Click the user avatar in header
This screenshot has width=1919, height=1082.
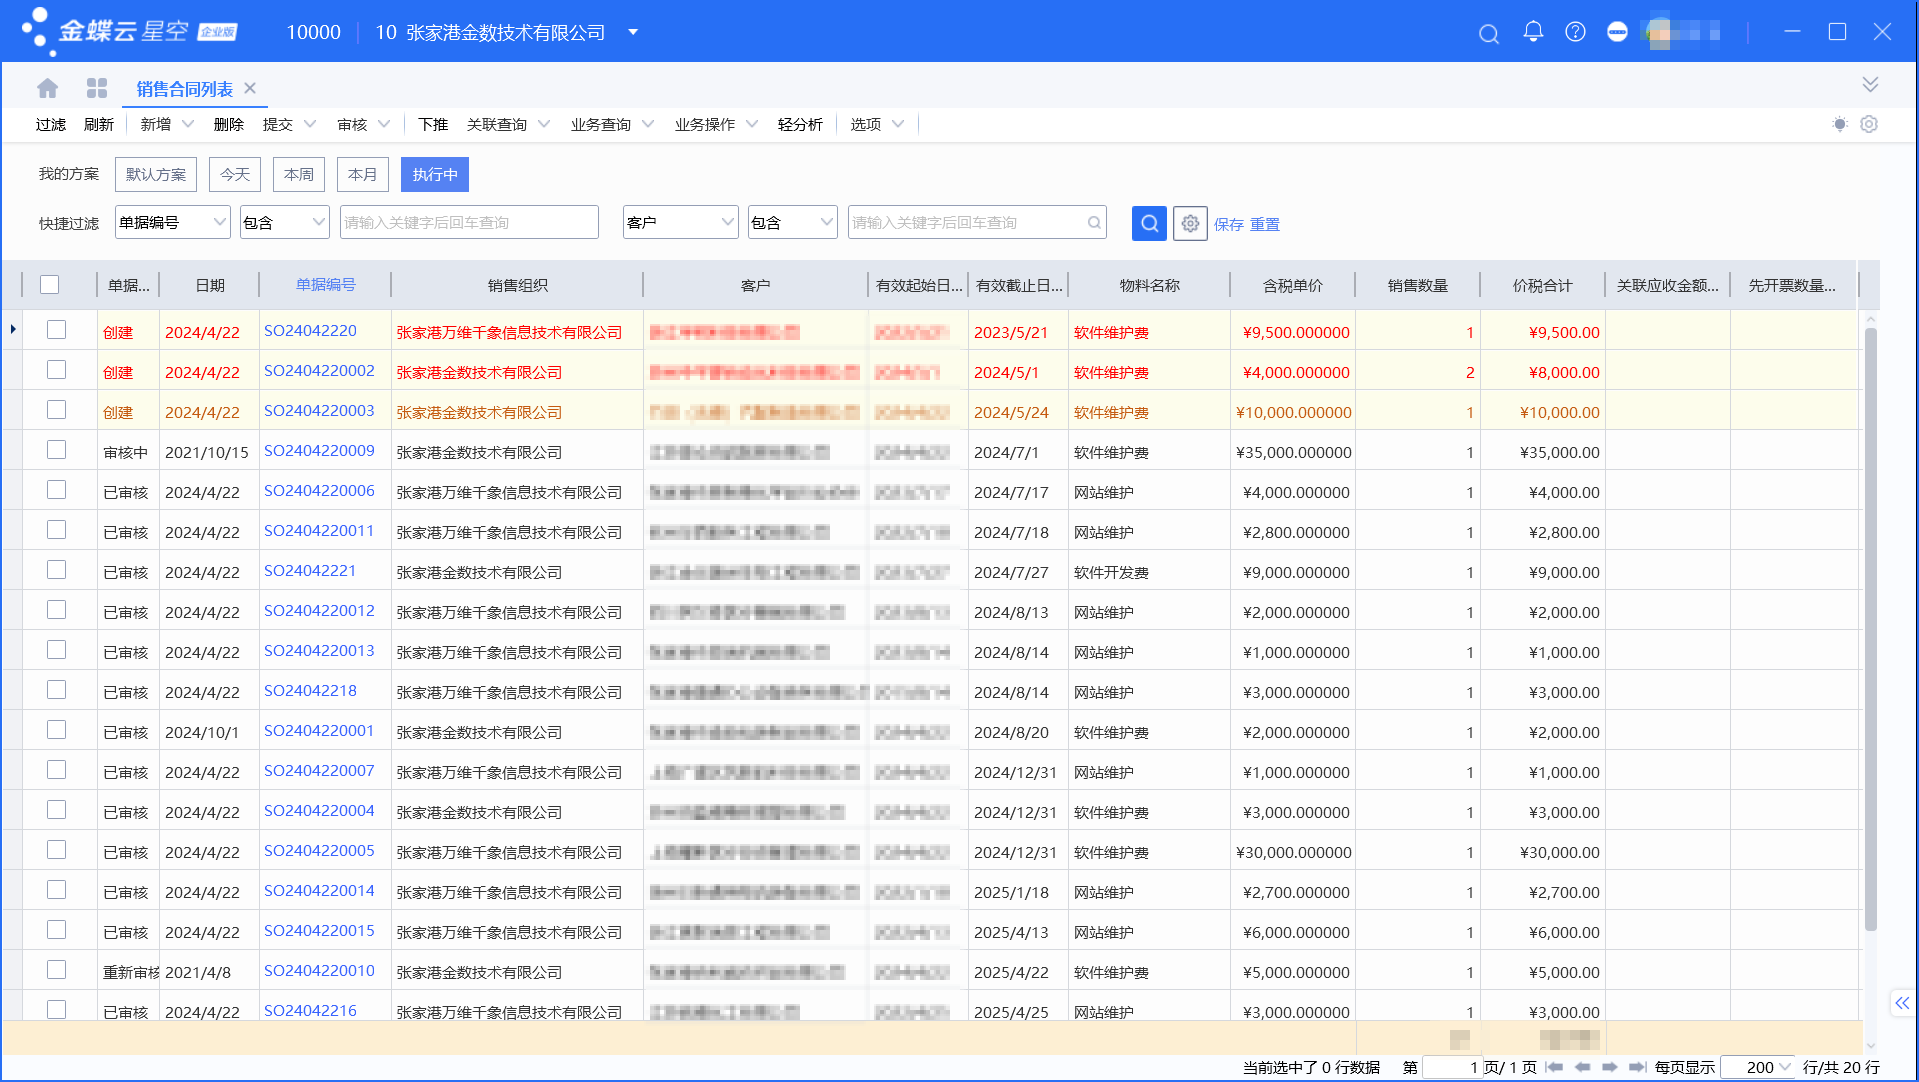(1660, 32)
